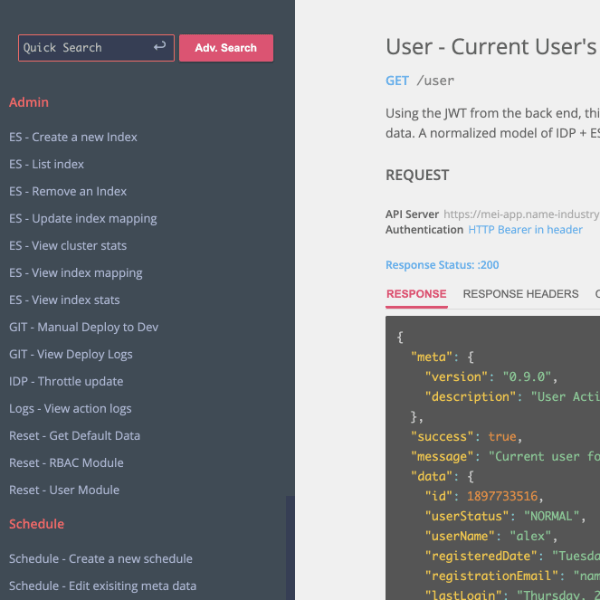600x600 pixels.
Task: Open the Adv. Search button
Action: (x=226, y=48)
